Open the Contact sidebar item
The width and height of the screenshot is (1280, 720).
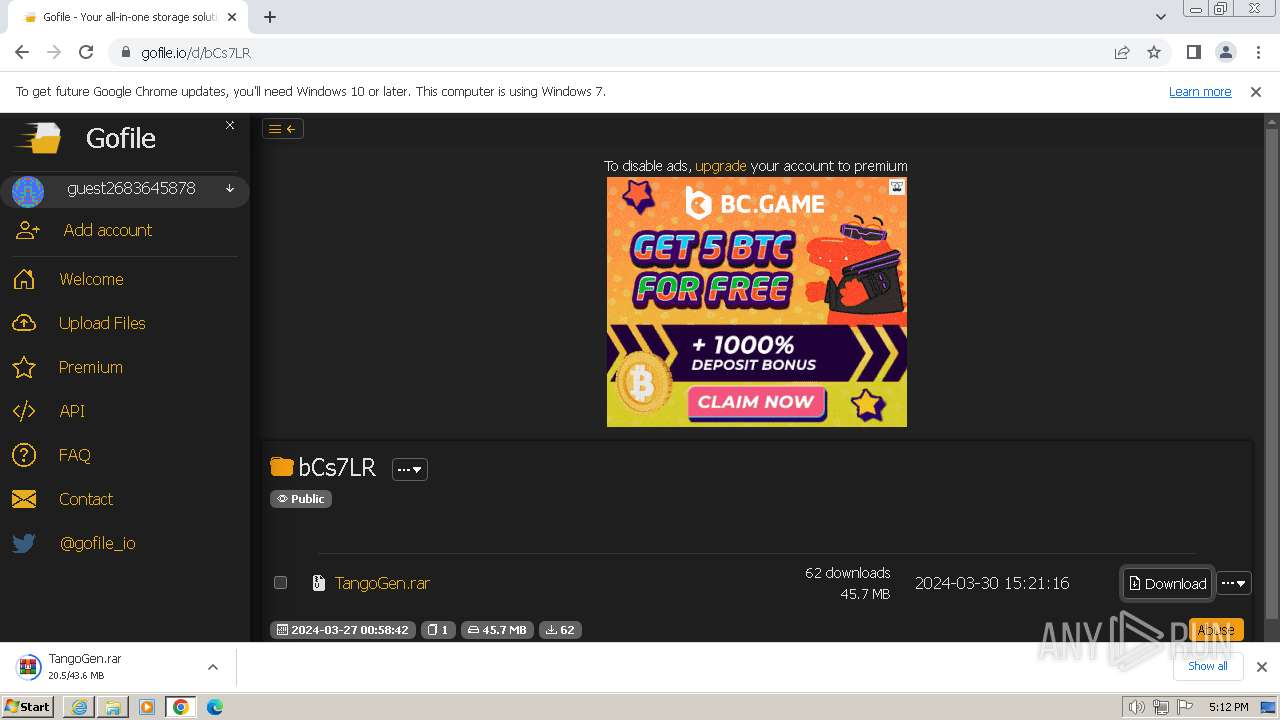pyautogui.click(x=86, y=499)
